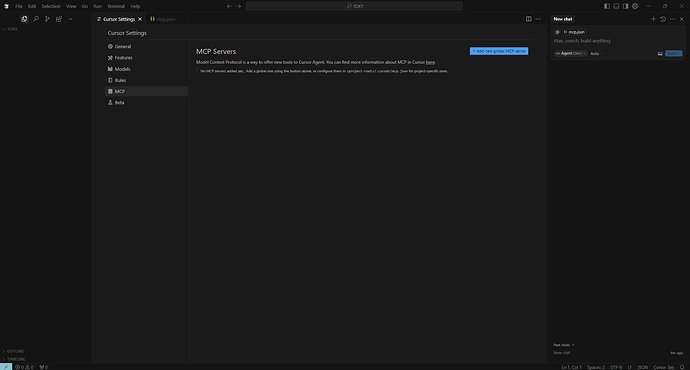This screenshot has height=370, width=690.
Task: Attach image icon in chat input
Action: tap(660, 54)
